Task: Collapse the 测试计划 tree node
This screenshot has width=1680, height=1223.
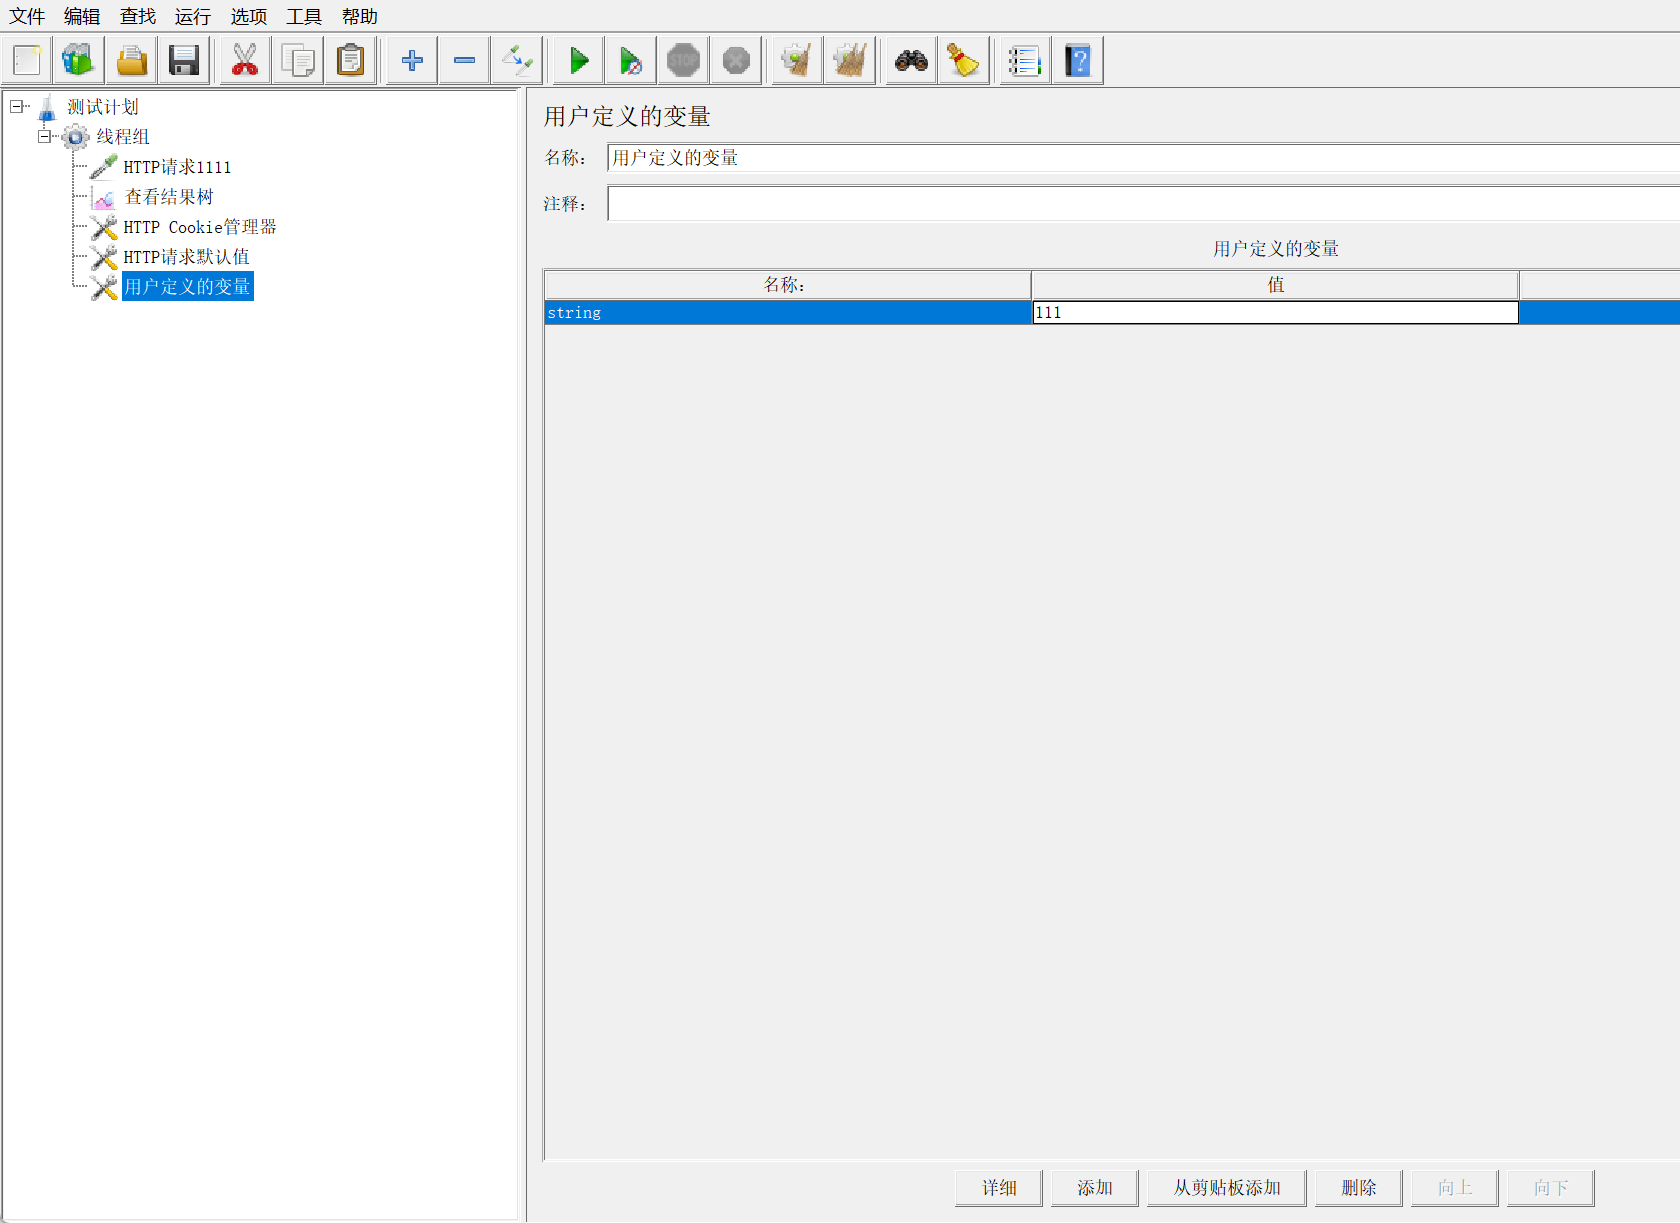Action: (17, 106)
